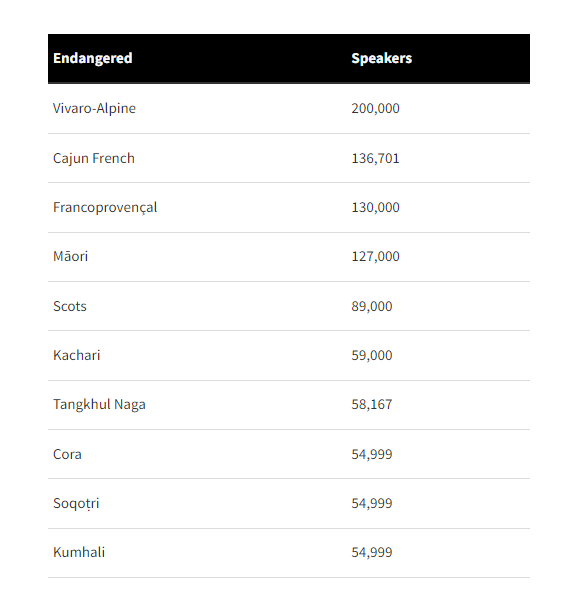Click the Endangered column header
Image resolution: width=570 pixels, height=613 pixels.
tap(93, 58)
